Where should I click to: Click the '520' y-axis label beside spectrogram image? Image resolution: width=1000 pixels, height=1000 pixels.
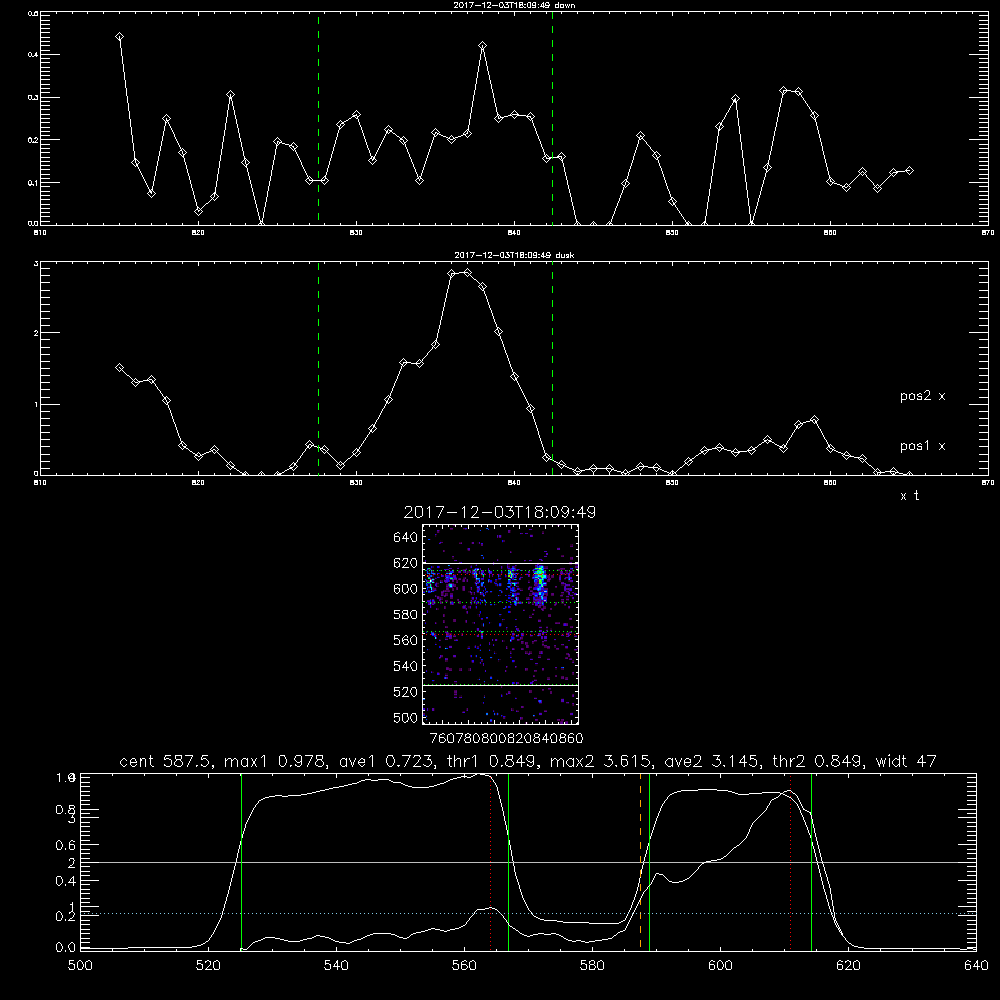[x=406, y=692]
